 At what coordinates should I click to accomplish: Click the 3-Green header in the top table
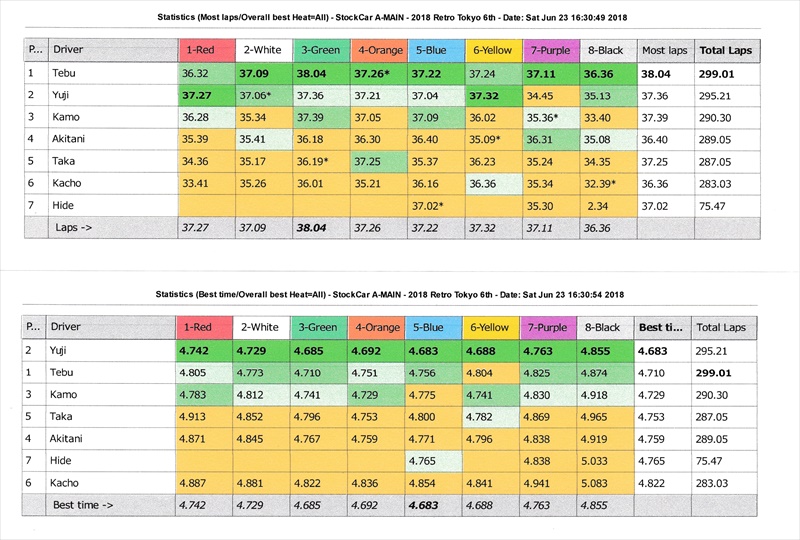point(320,50)
